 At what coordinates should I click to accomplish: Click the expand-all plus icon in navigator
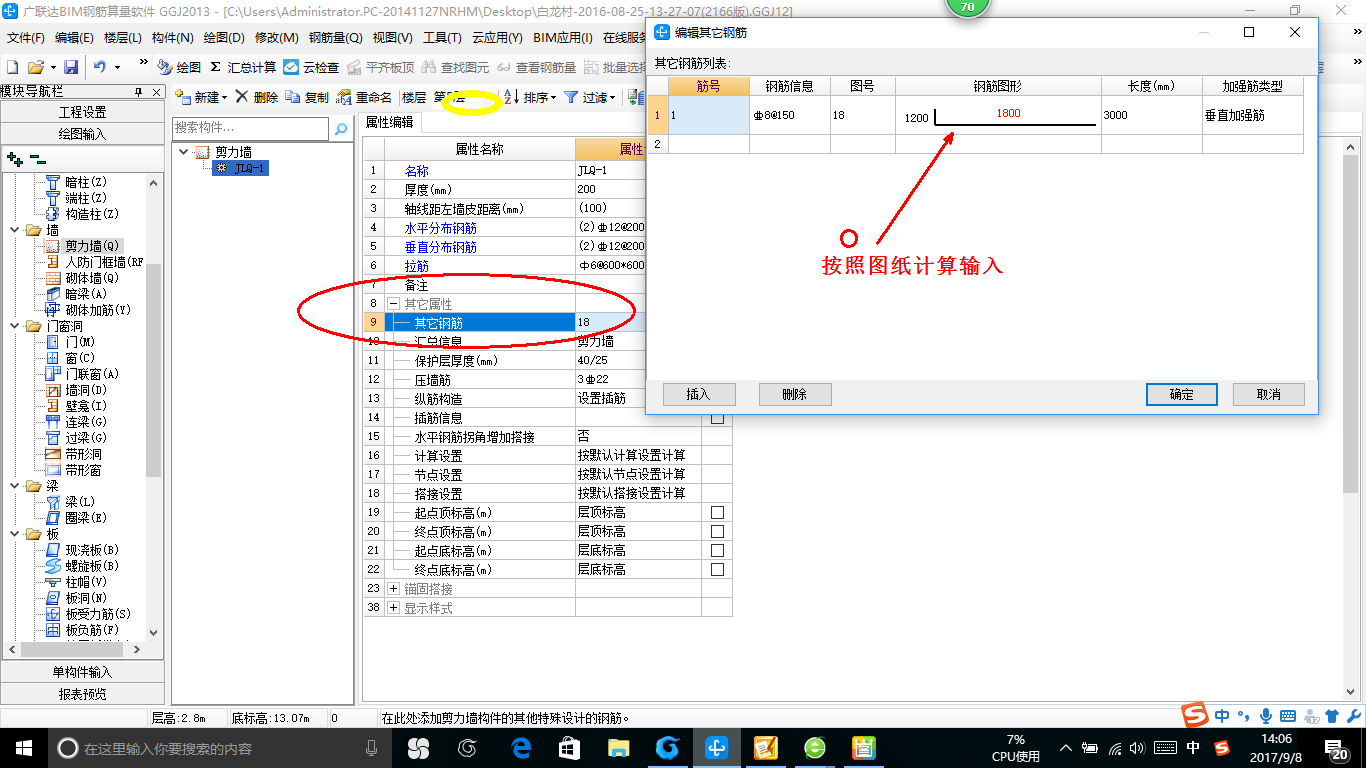pyautogui.click(x=14, y=158)
